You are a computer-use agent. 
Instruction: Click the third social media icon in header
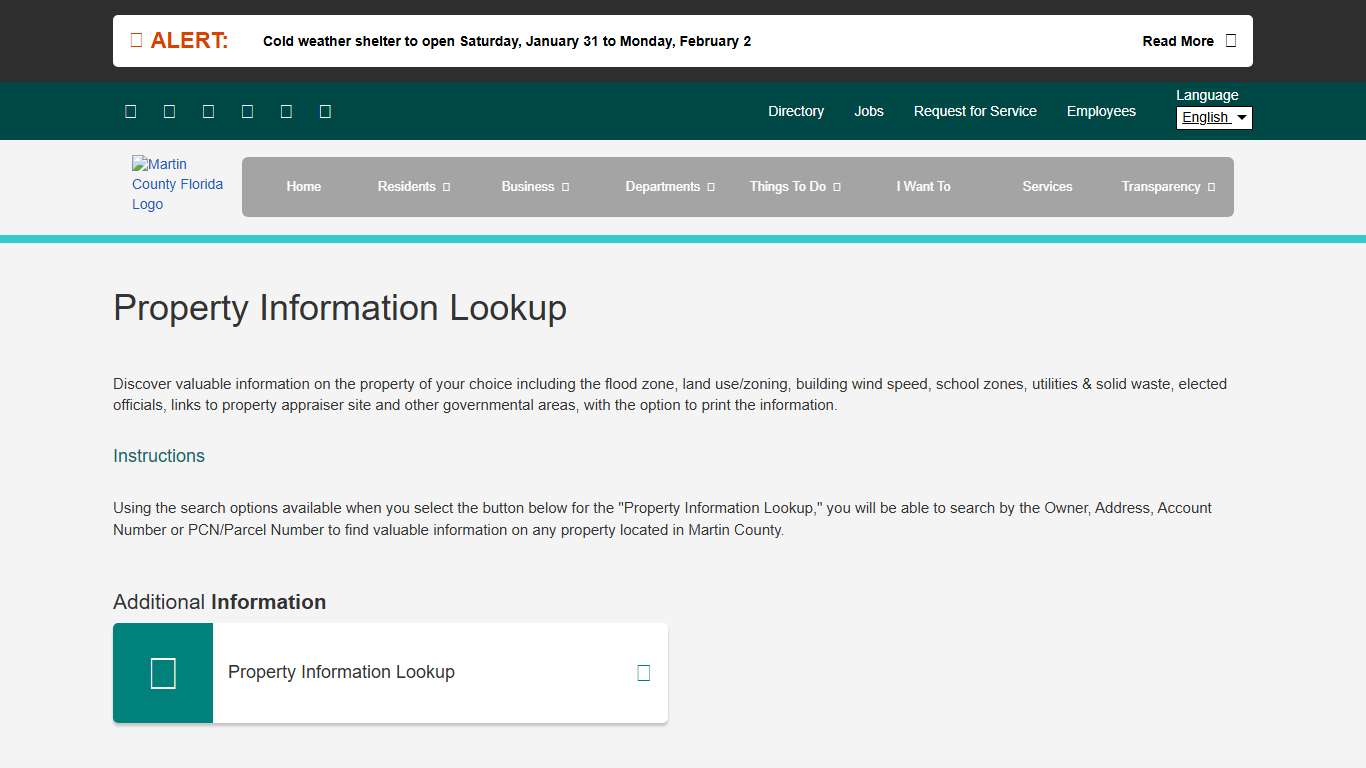(x=208, y=111)
